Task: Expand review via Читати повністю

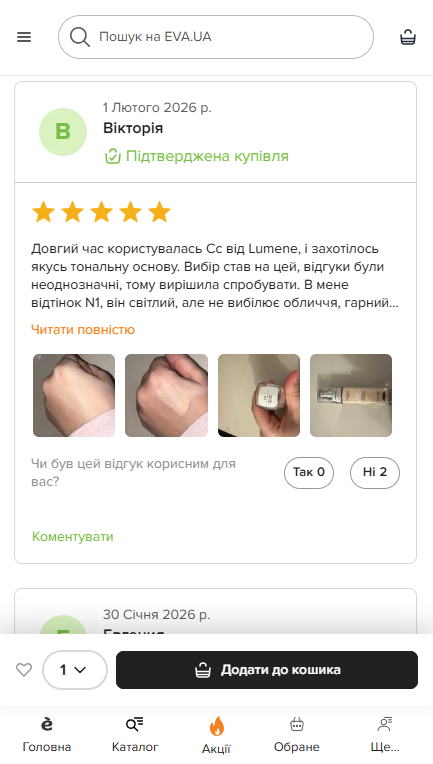Action: [x=83, y=330]
